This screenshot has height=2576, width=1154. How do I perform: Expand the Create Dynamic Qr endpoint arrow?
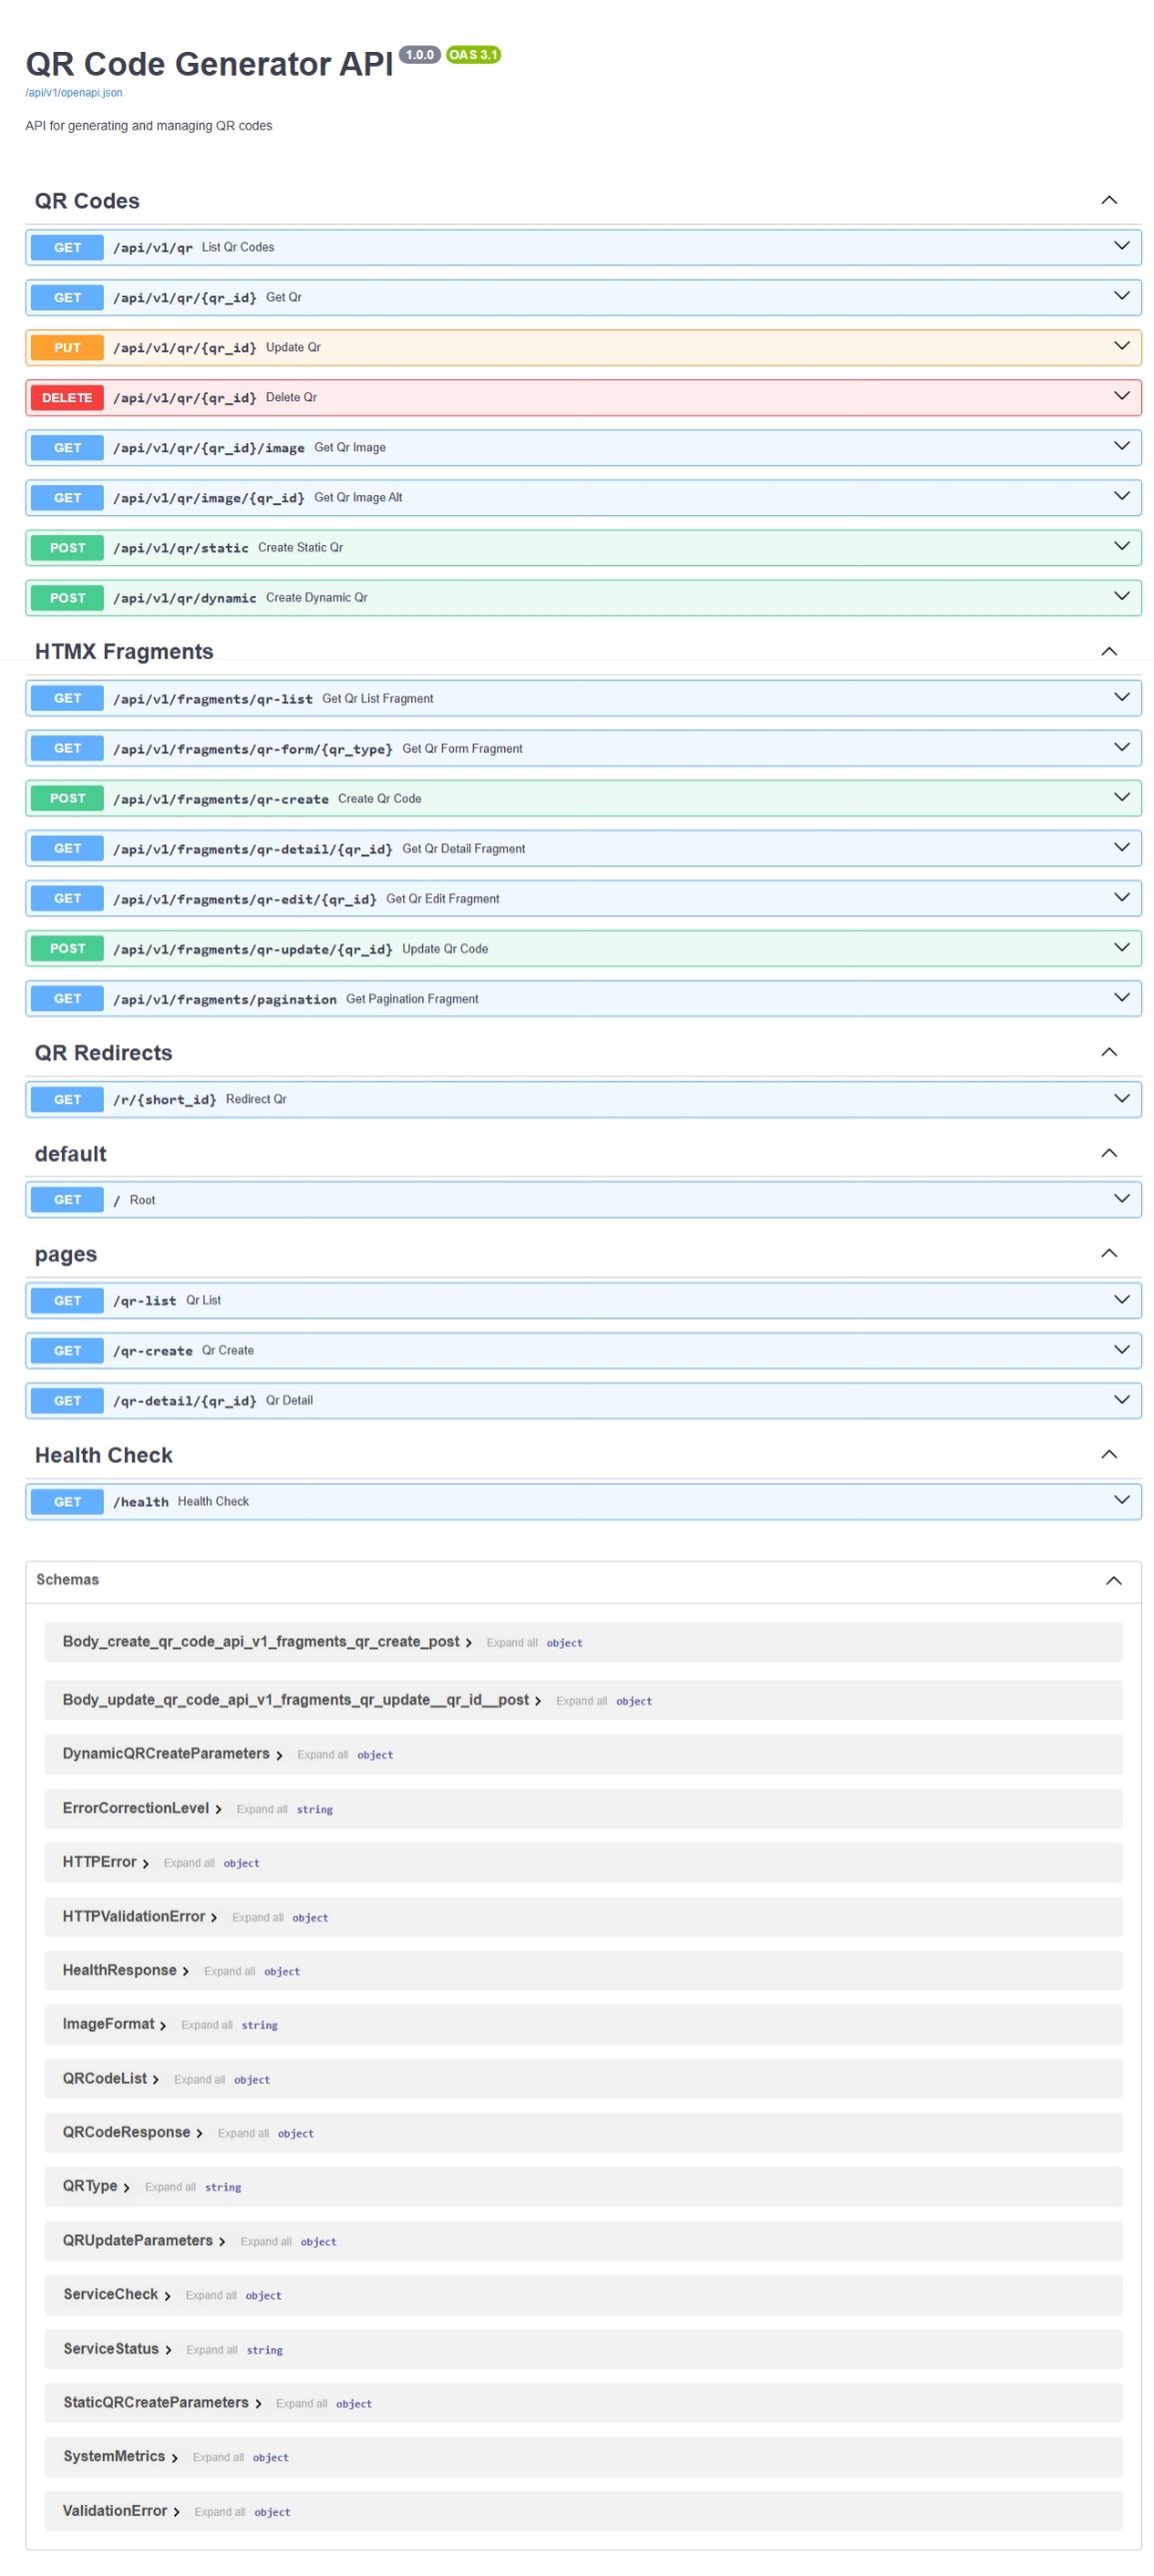1121,596
